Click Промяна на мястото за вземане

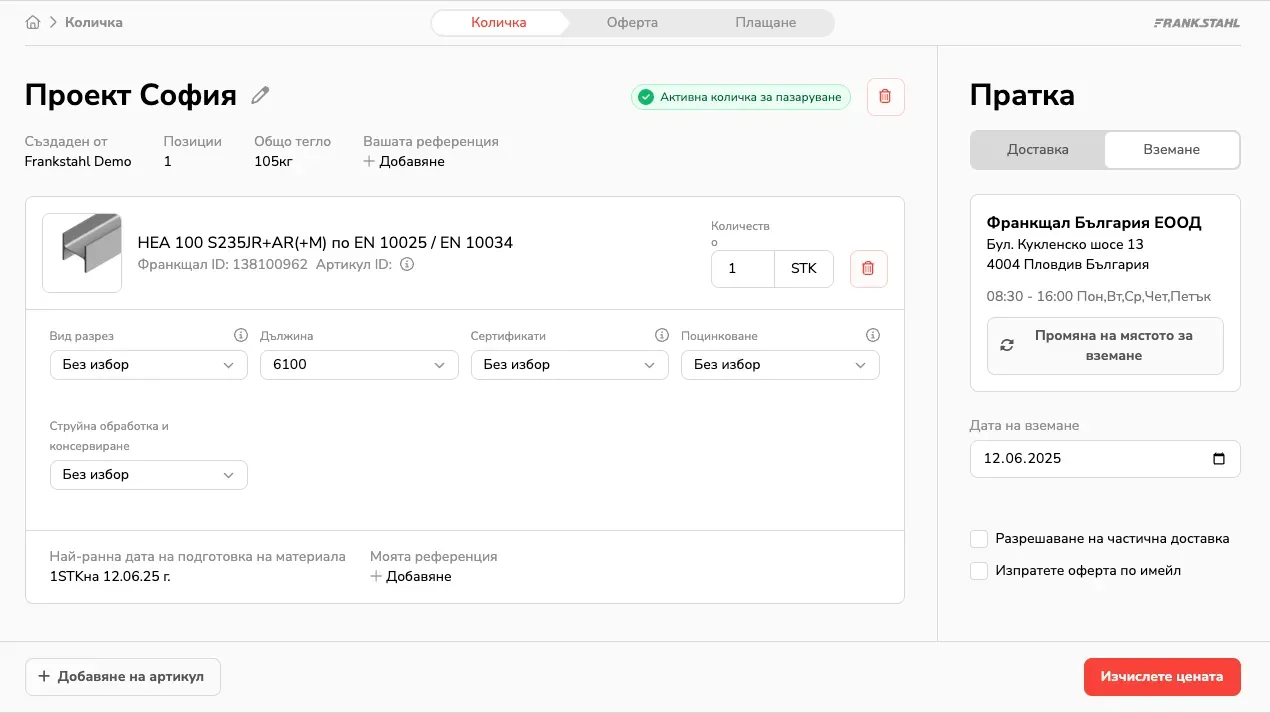click(x=1105, y=346)
